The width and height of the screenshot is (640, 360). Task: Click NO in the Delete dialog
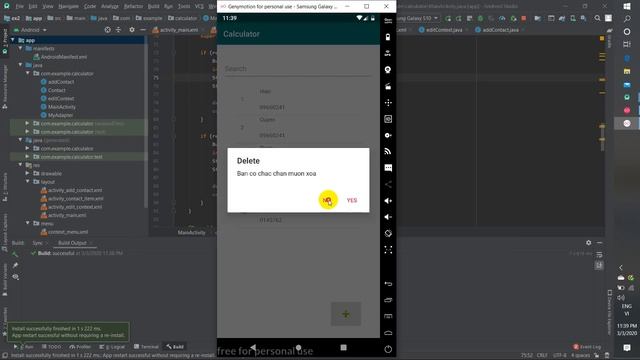[327, 200]
